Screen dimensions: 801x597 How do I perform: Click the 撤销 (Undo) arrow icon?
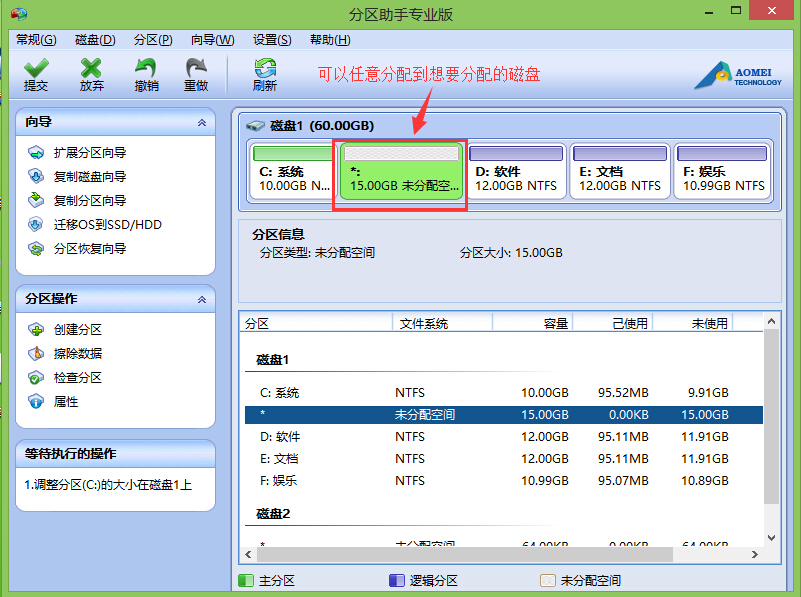pos(146,68)
